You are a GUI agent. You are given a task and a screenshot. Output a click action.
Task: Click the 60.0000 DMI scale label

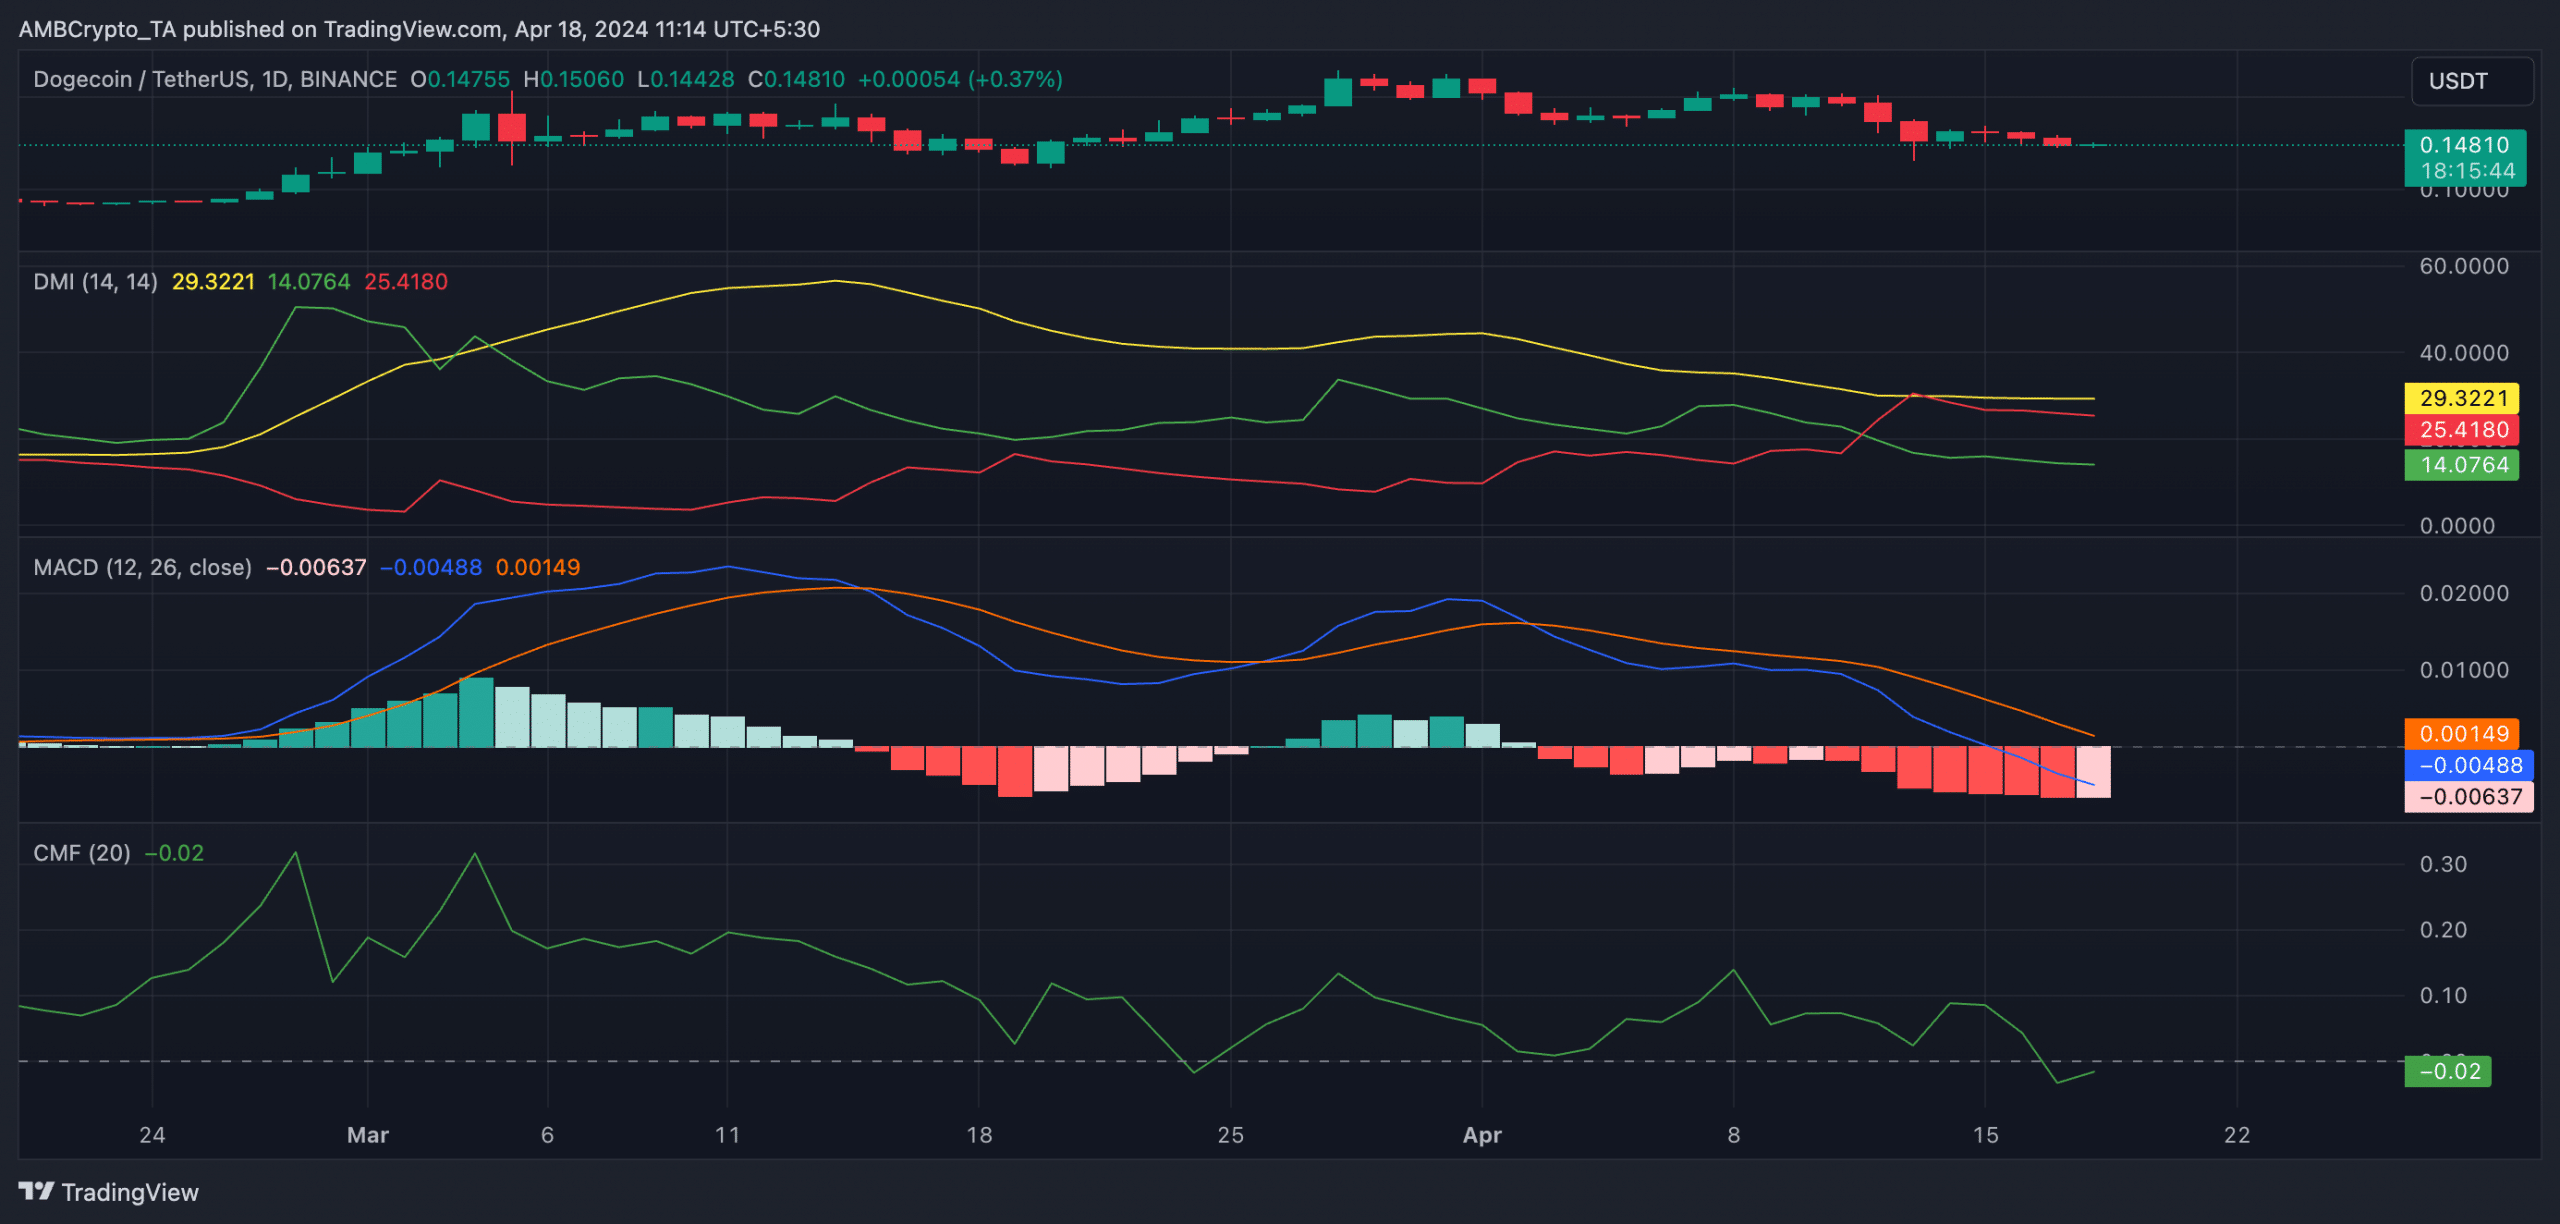(x=2464, y=266)
